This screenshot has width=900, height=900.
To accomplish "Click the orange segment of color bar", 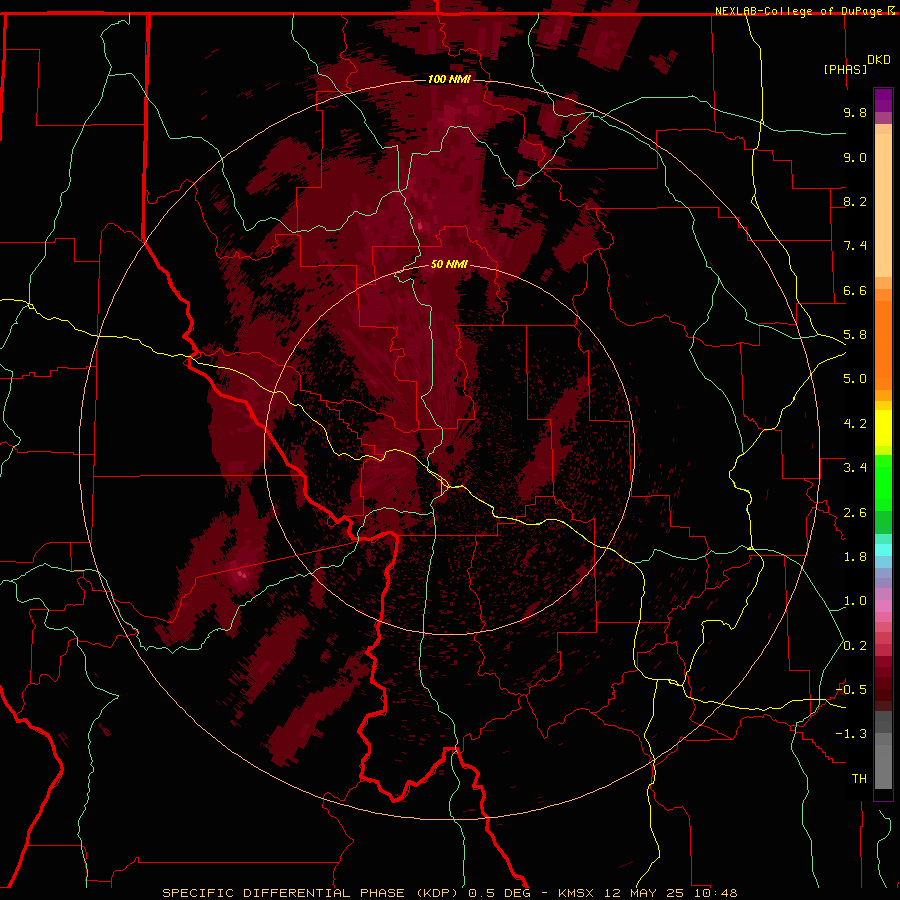I will (883, 344).
